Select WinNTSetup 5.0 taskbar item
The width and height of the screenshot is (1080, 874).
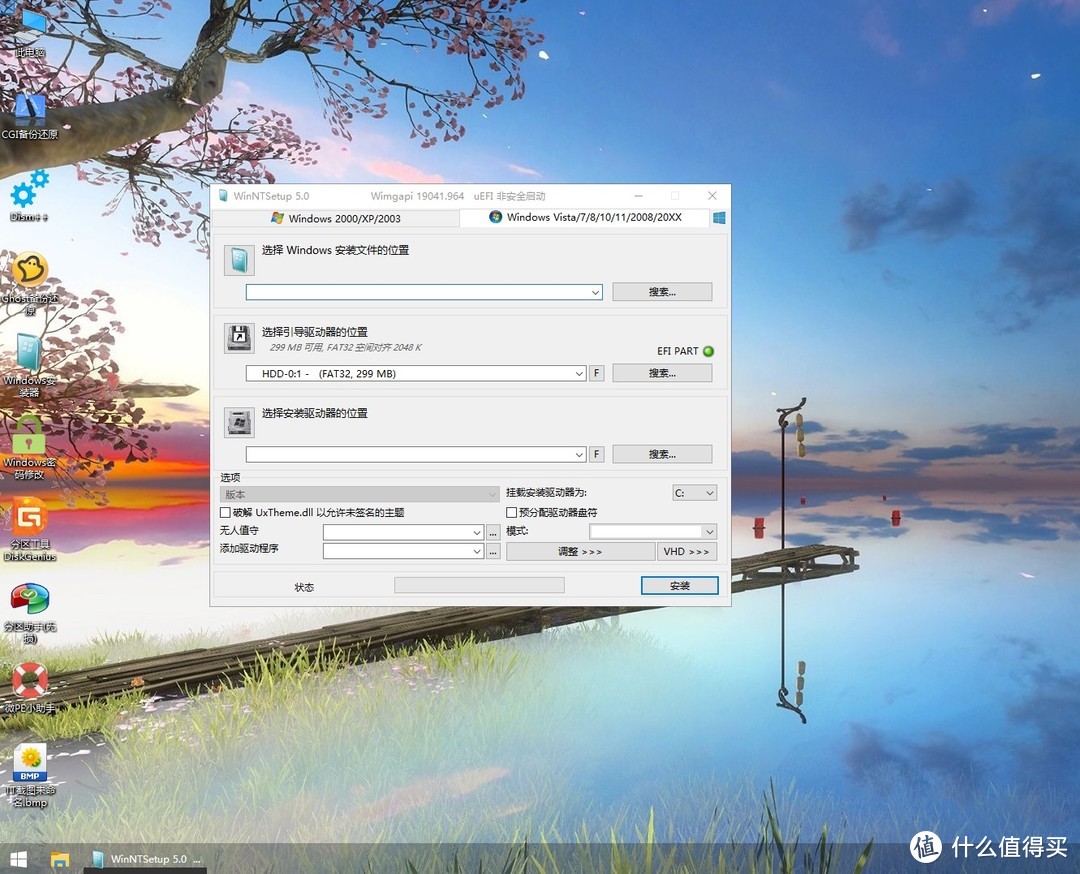[147, 859]
